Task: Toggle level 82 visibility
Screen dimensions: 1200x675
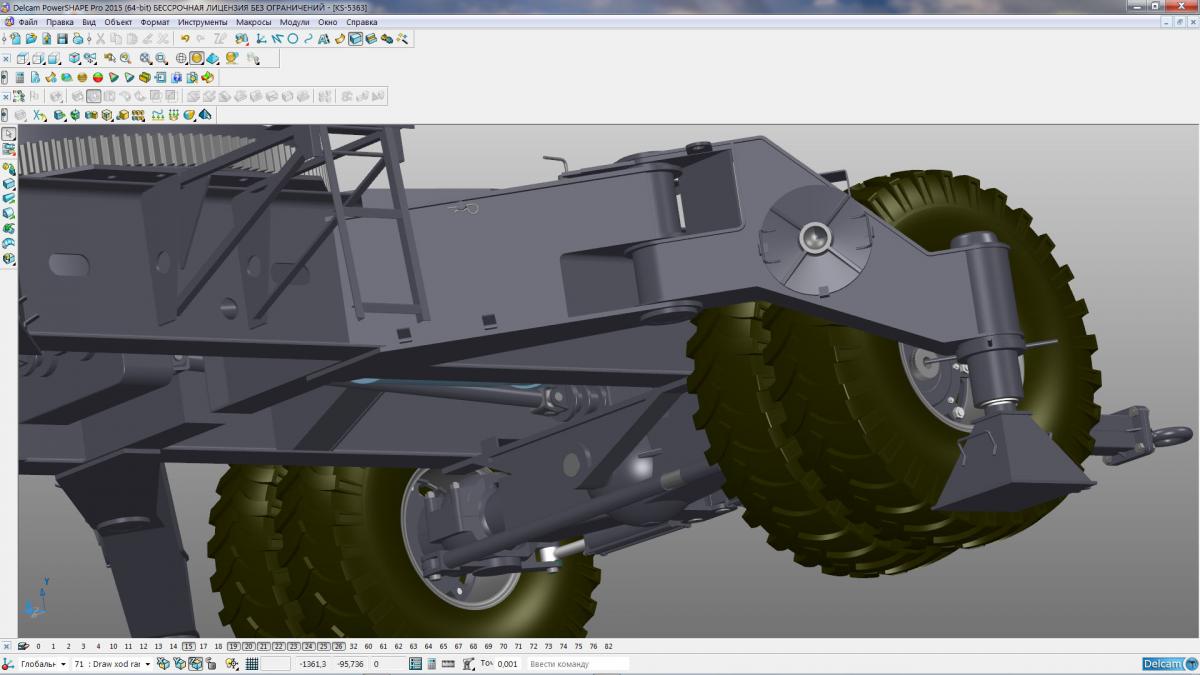Action: point(608,647)
